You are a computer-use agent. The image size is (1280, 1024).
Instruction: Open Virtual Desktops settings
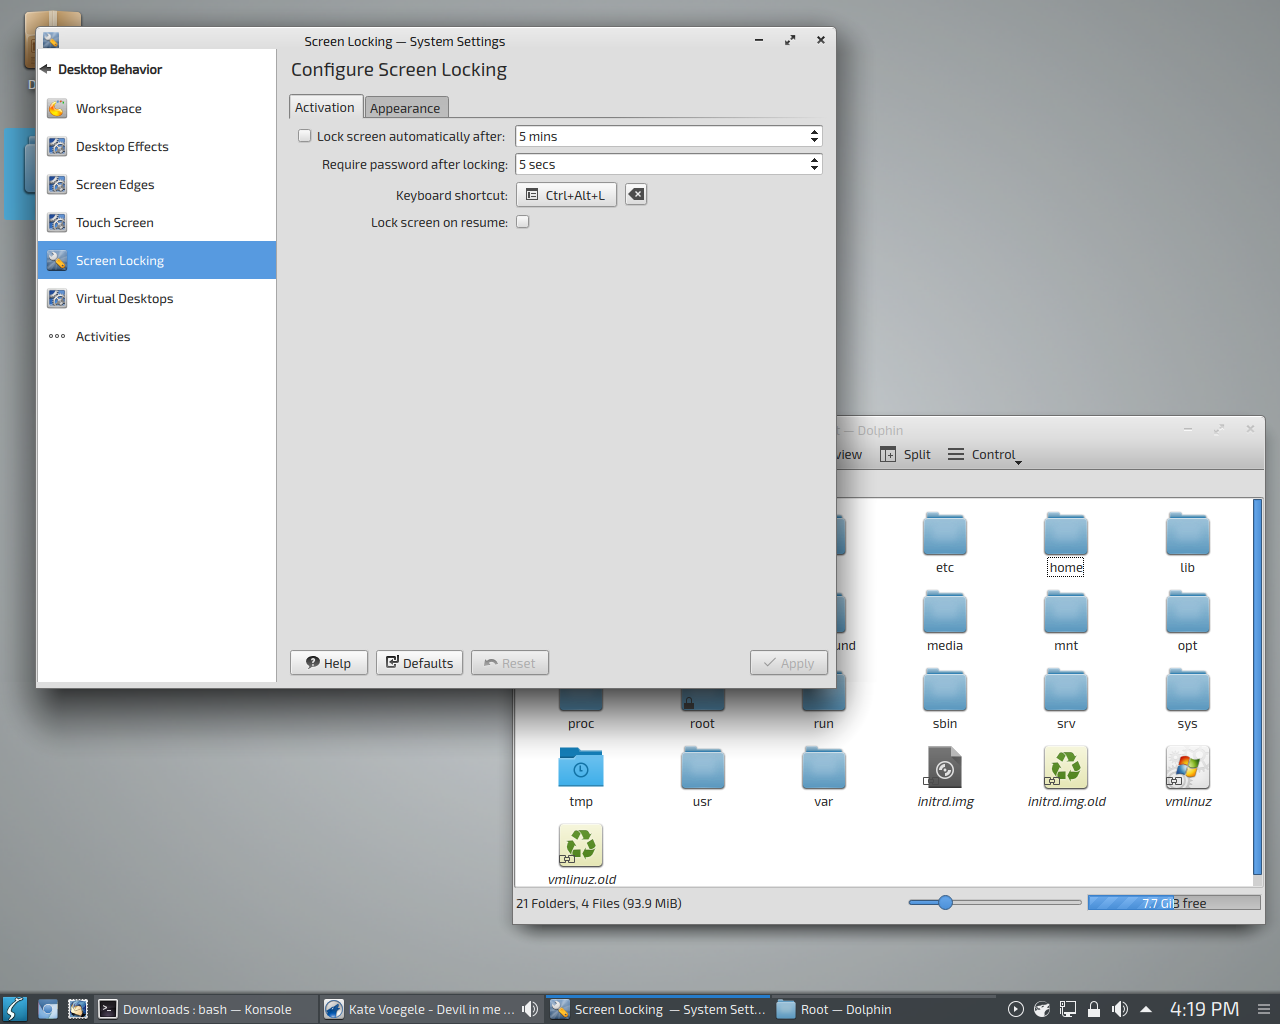tap(157, 298)
